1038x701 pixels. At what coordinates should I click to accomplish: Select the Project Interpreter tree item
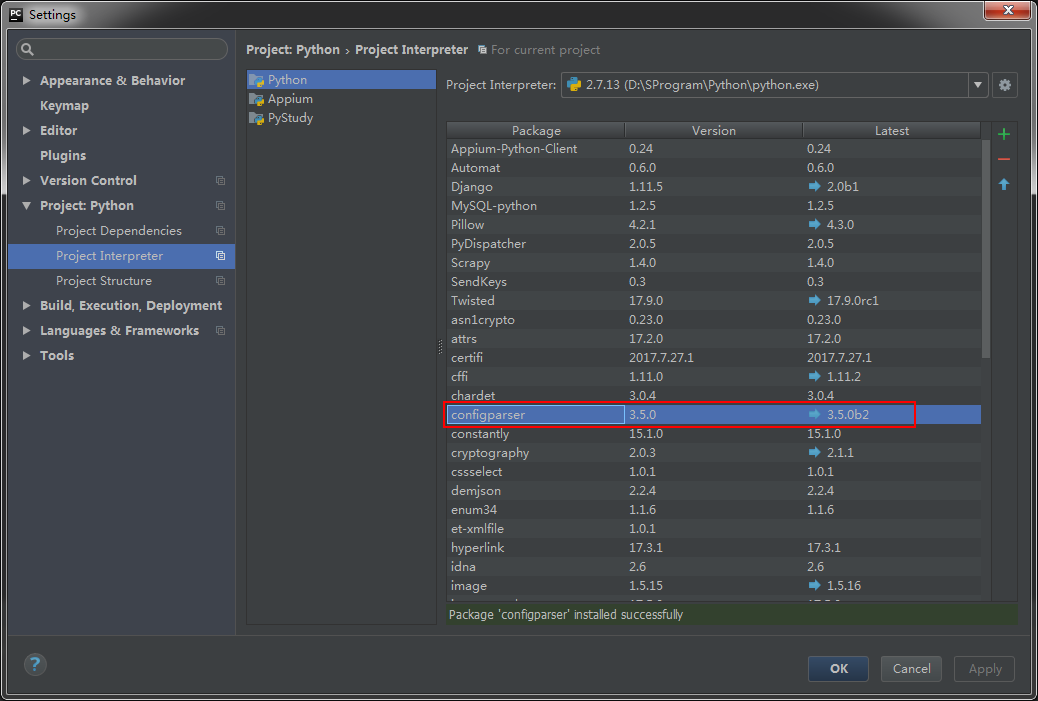pyautogui.click(x=122, y=256)
